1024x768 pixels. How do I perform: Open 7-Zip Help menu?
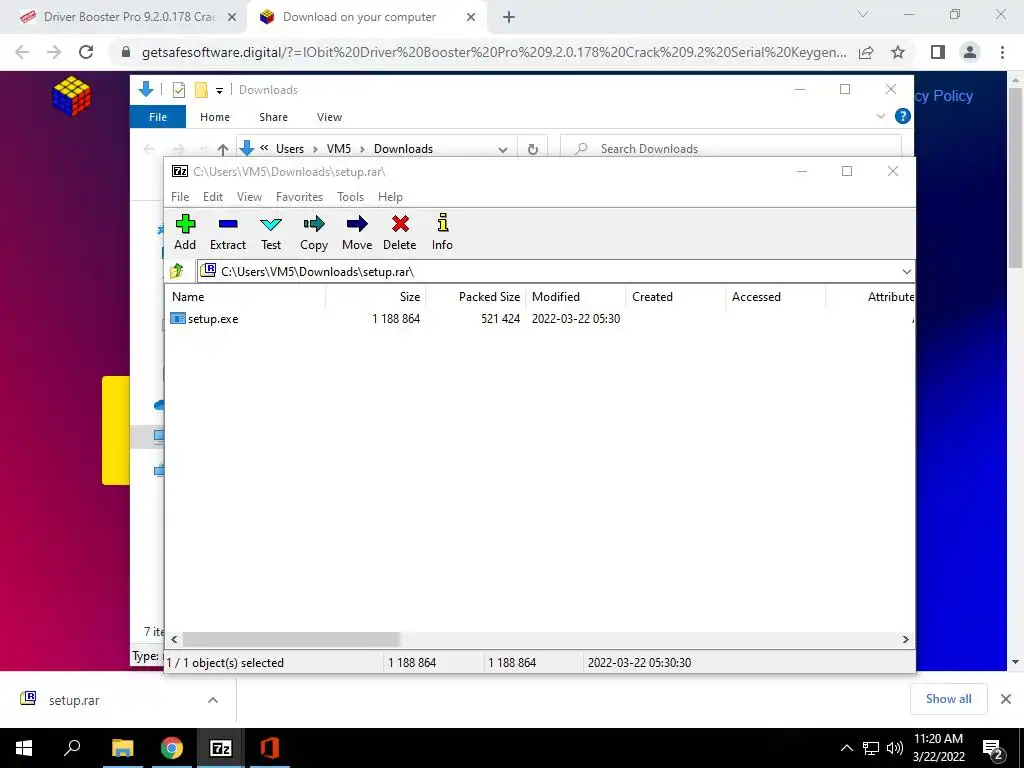[390, 197]
